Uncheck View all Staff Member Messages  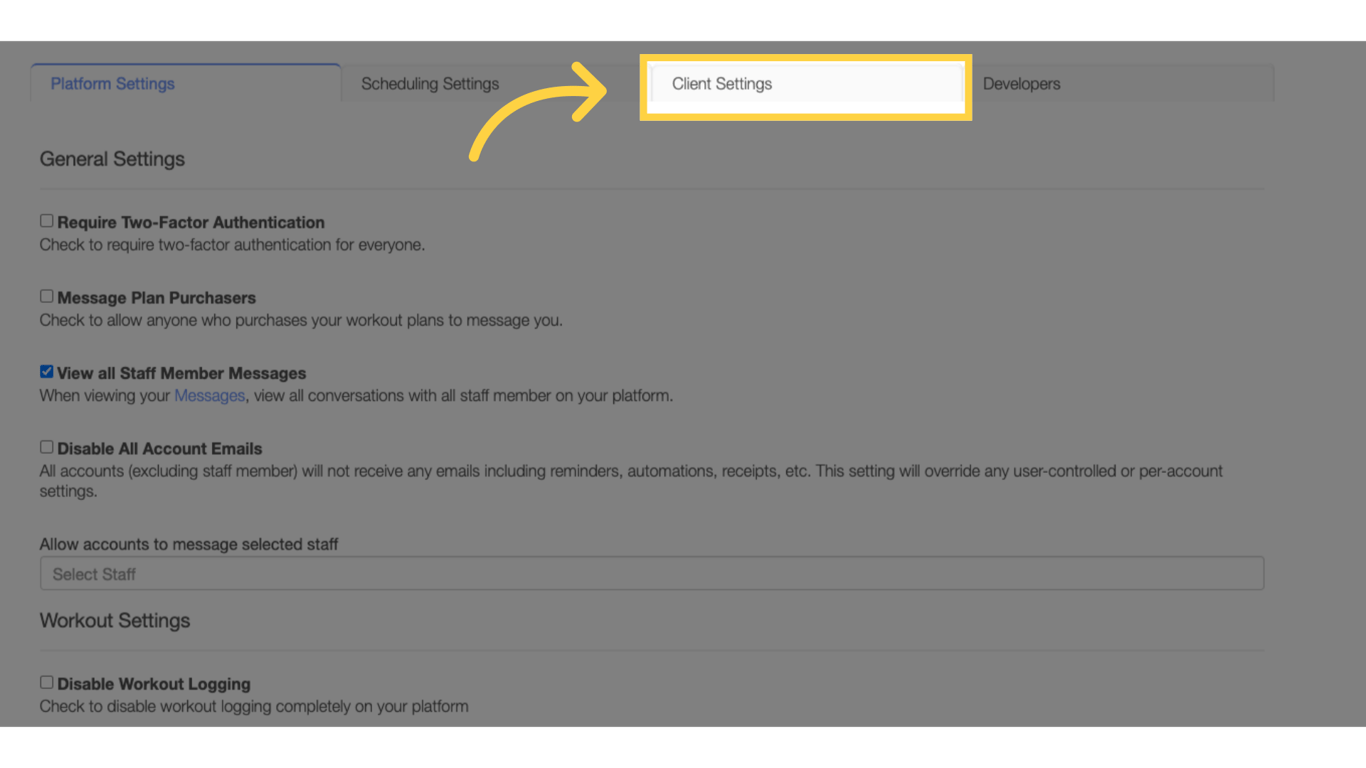46,370
